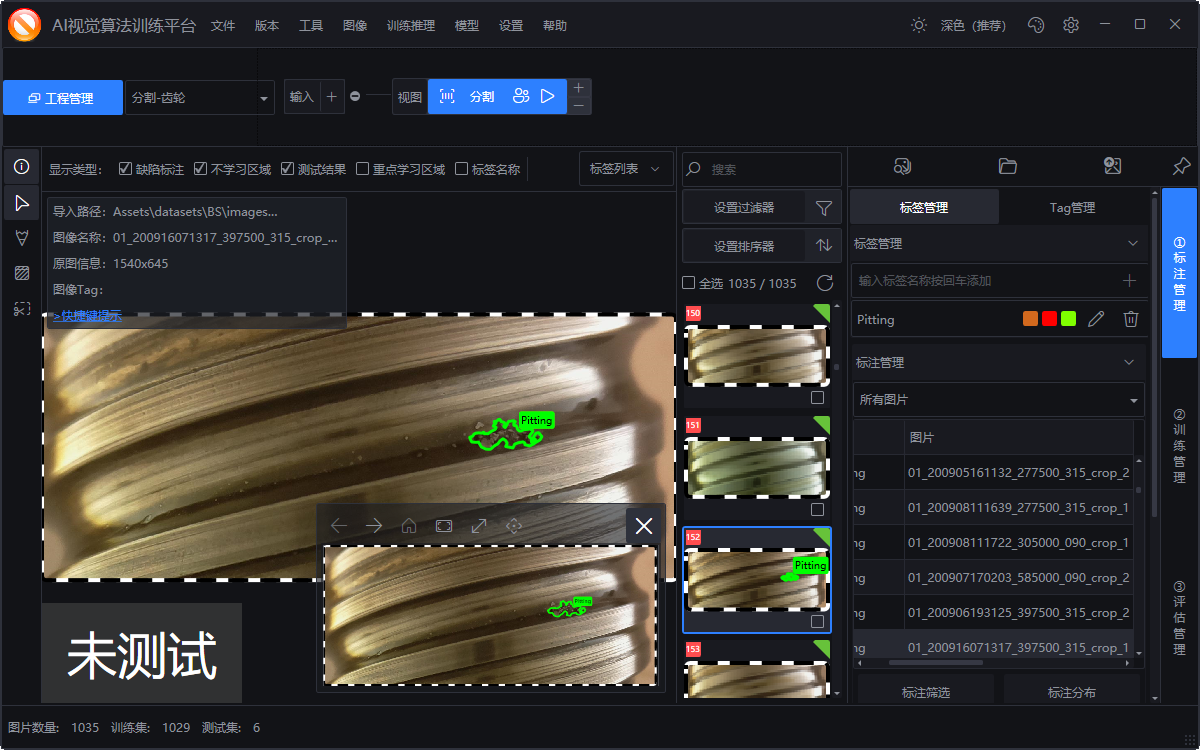Open the 快捷键提示 link
The width and height of the screenshot is (1200, 750).
(88, 316)
